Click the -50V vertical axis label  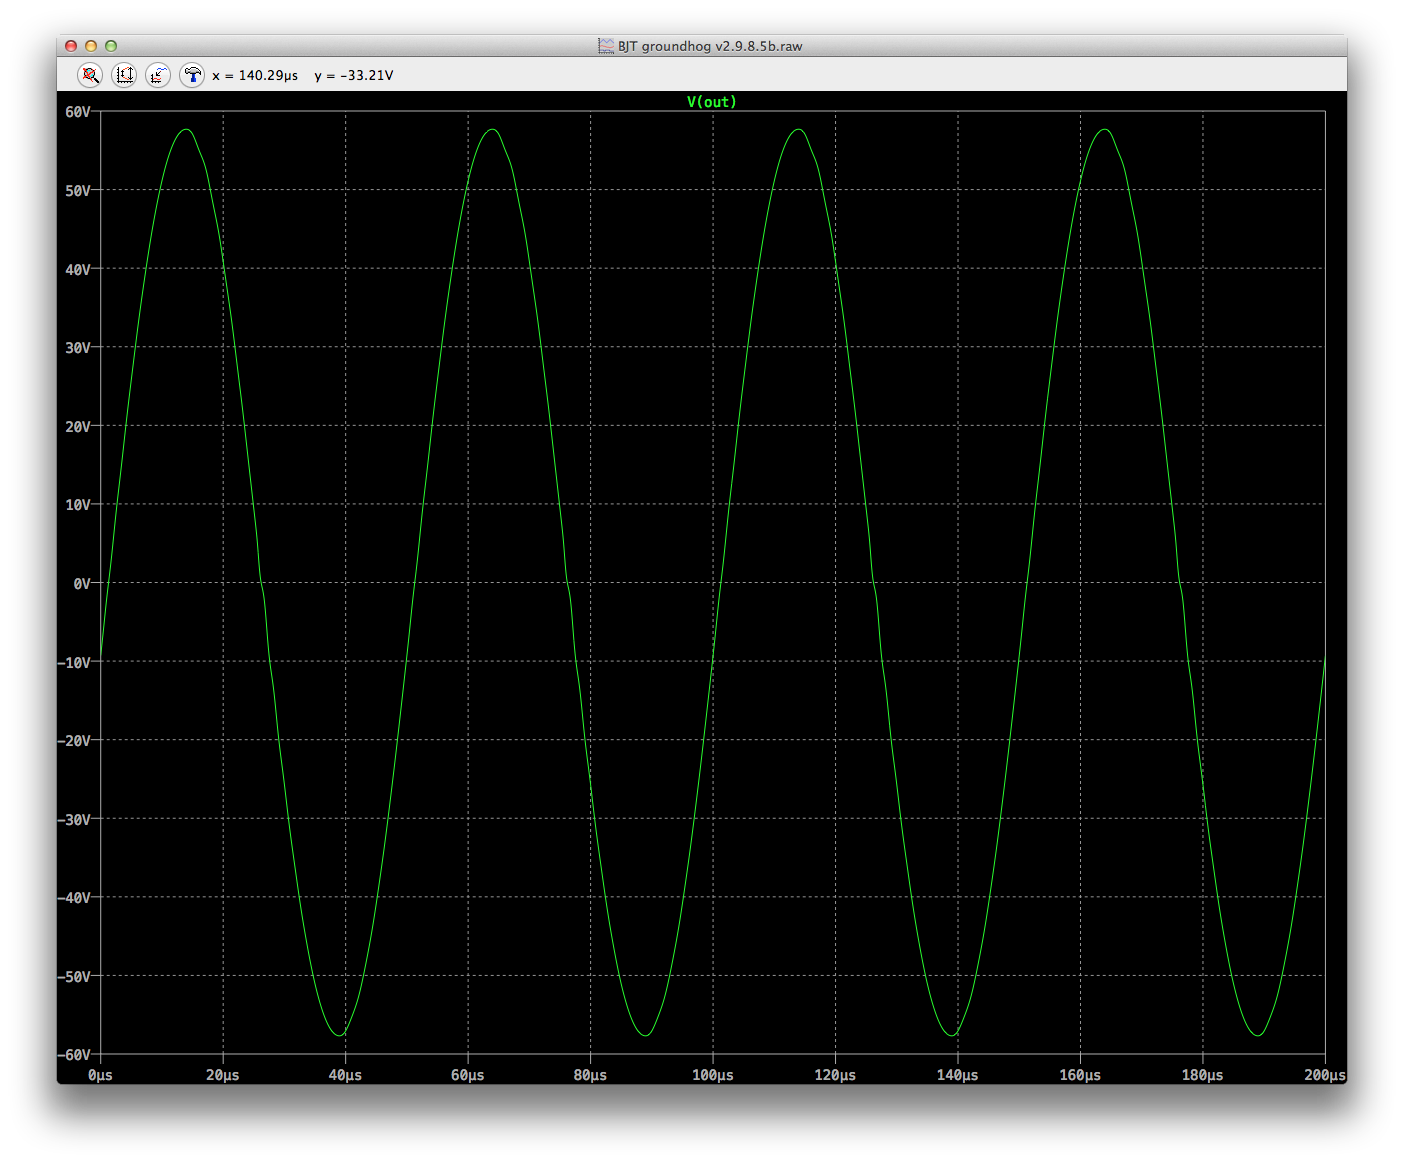pos(75,976)
